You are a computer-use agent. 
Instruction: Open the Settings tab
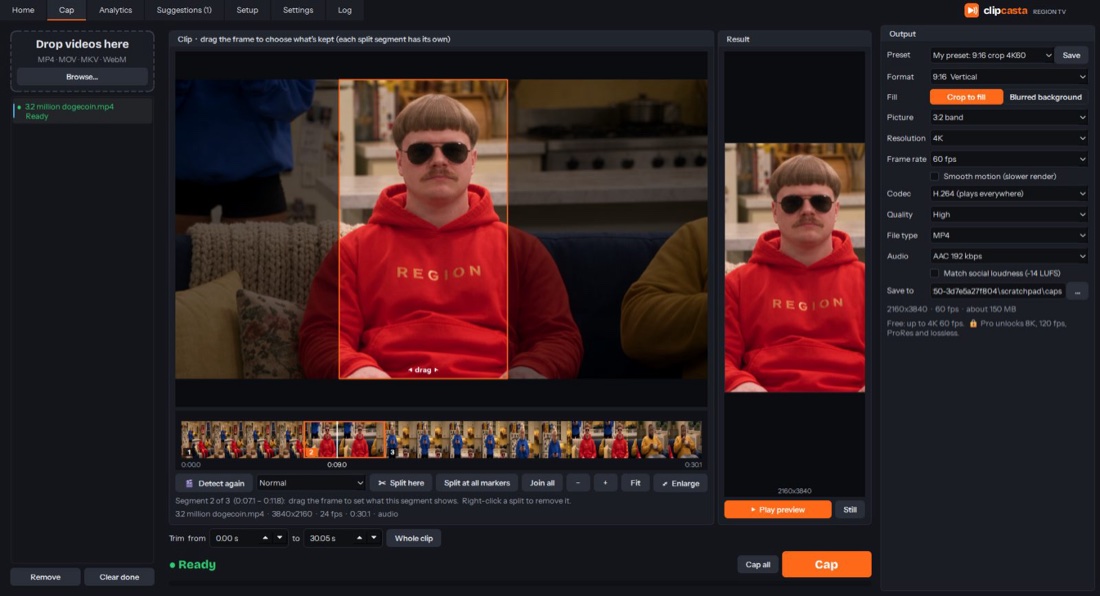point(298,10)
